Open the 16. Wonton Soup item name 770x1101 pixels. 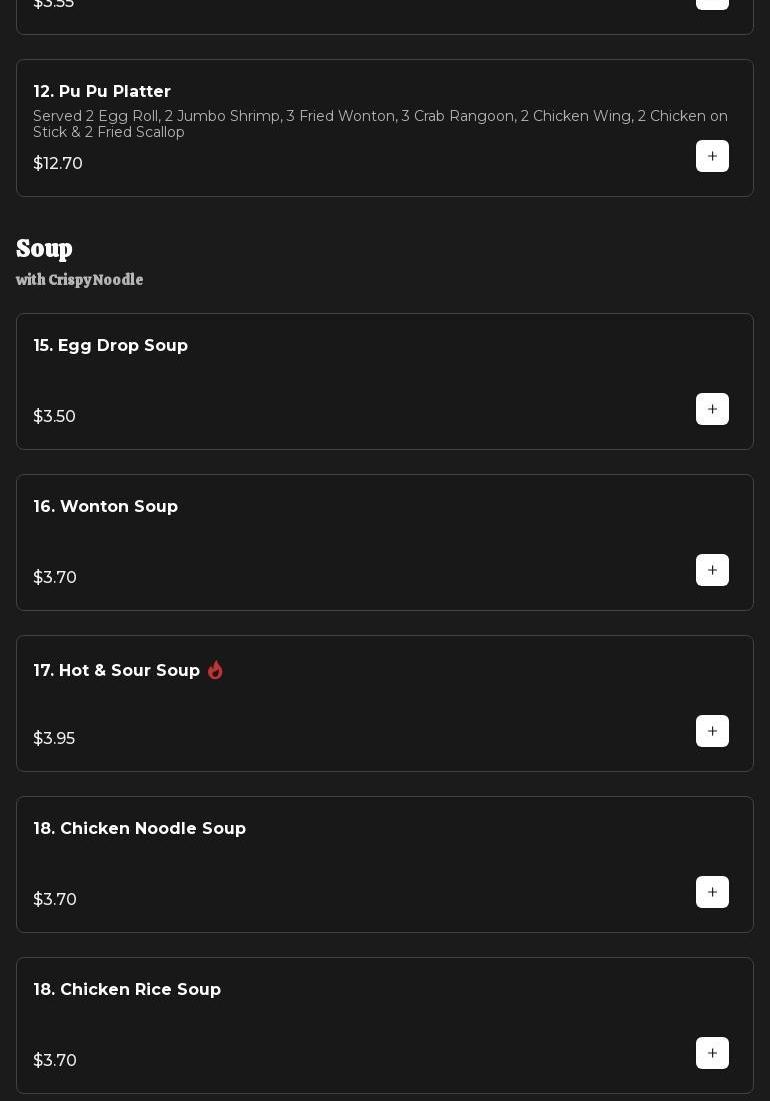click(106, 507)
